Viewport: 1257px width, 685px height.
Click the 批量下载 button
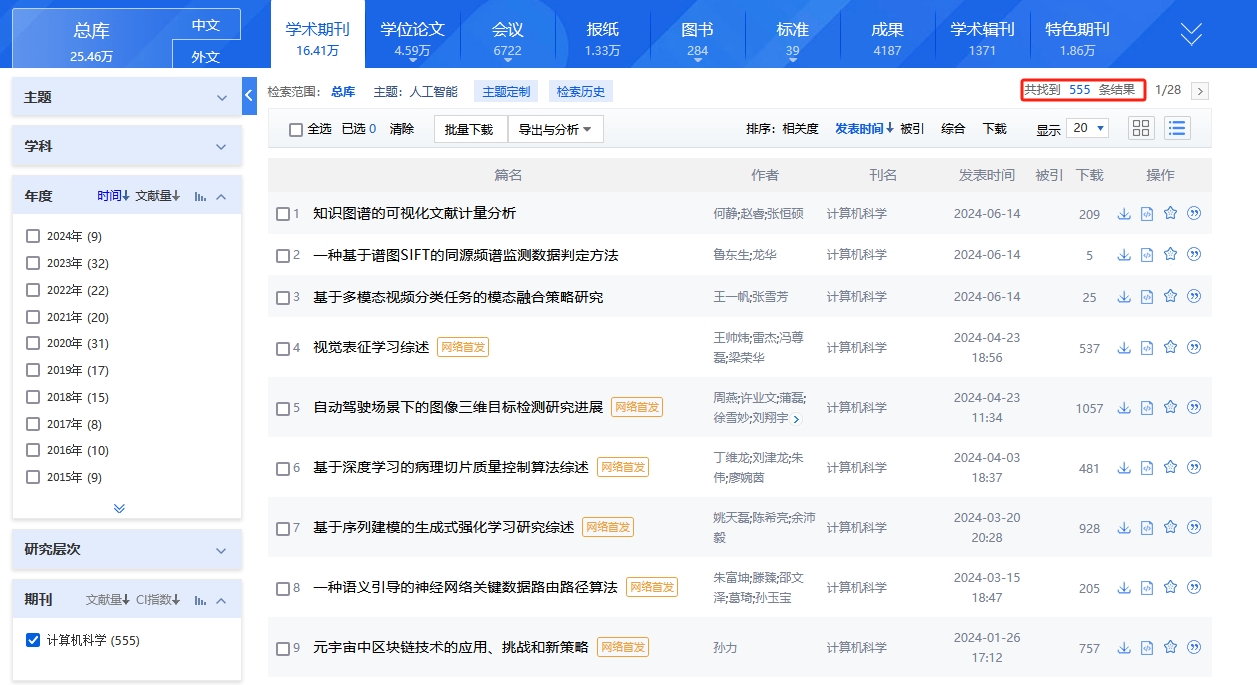[x=469, y=129]
